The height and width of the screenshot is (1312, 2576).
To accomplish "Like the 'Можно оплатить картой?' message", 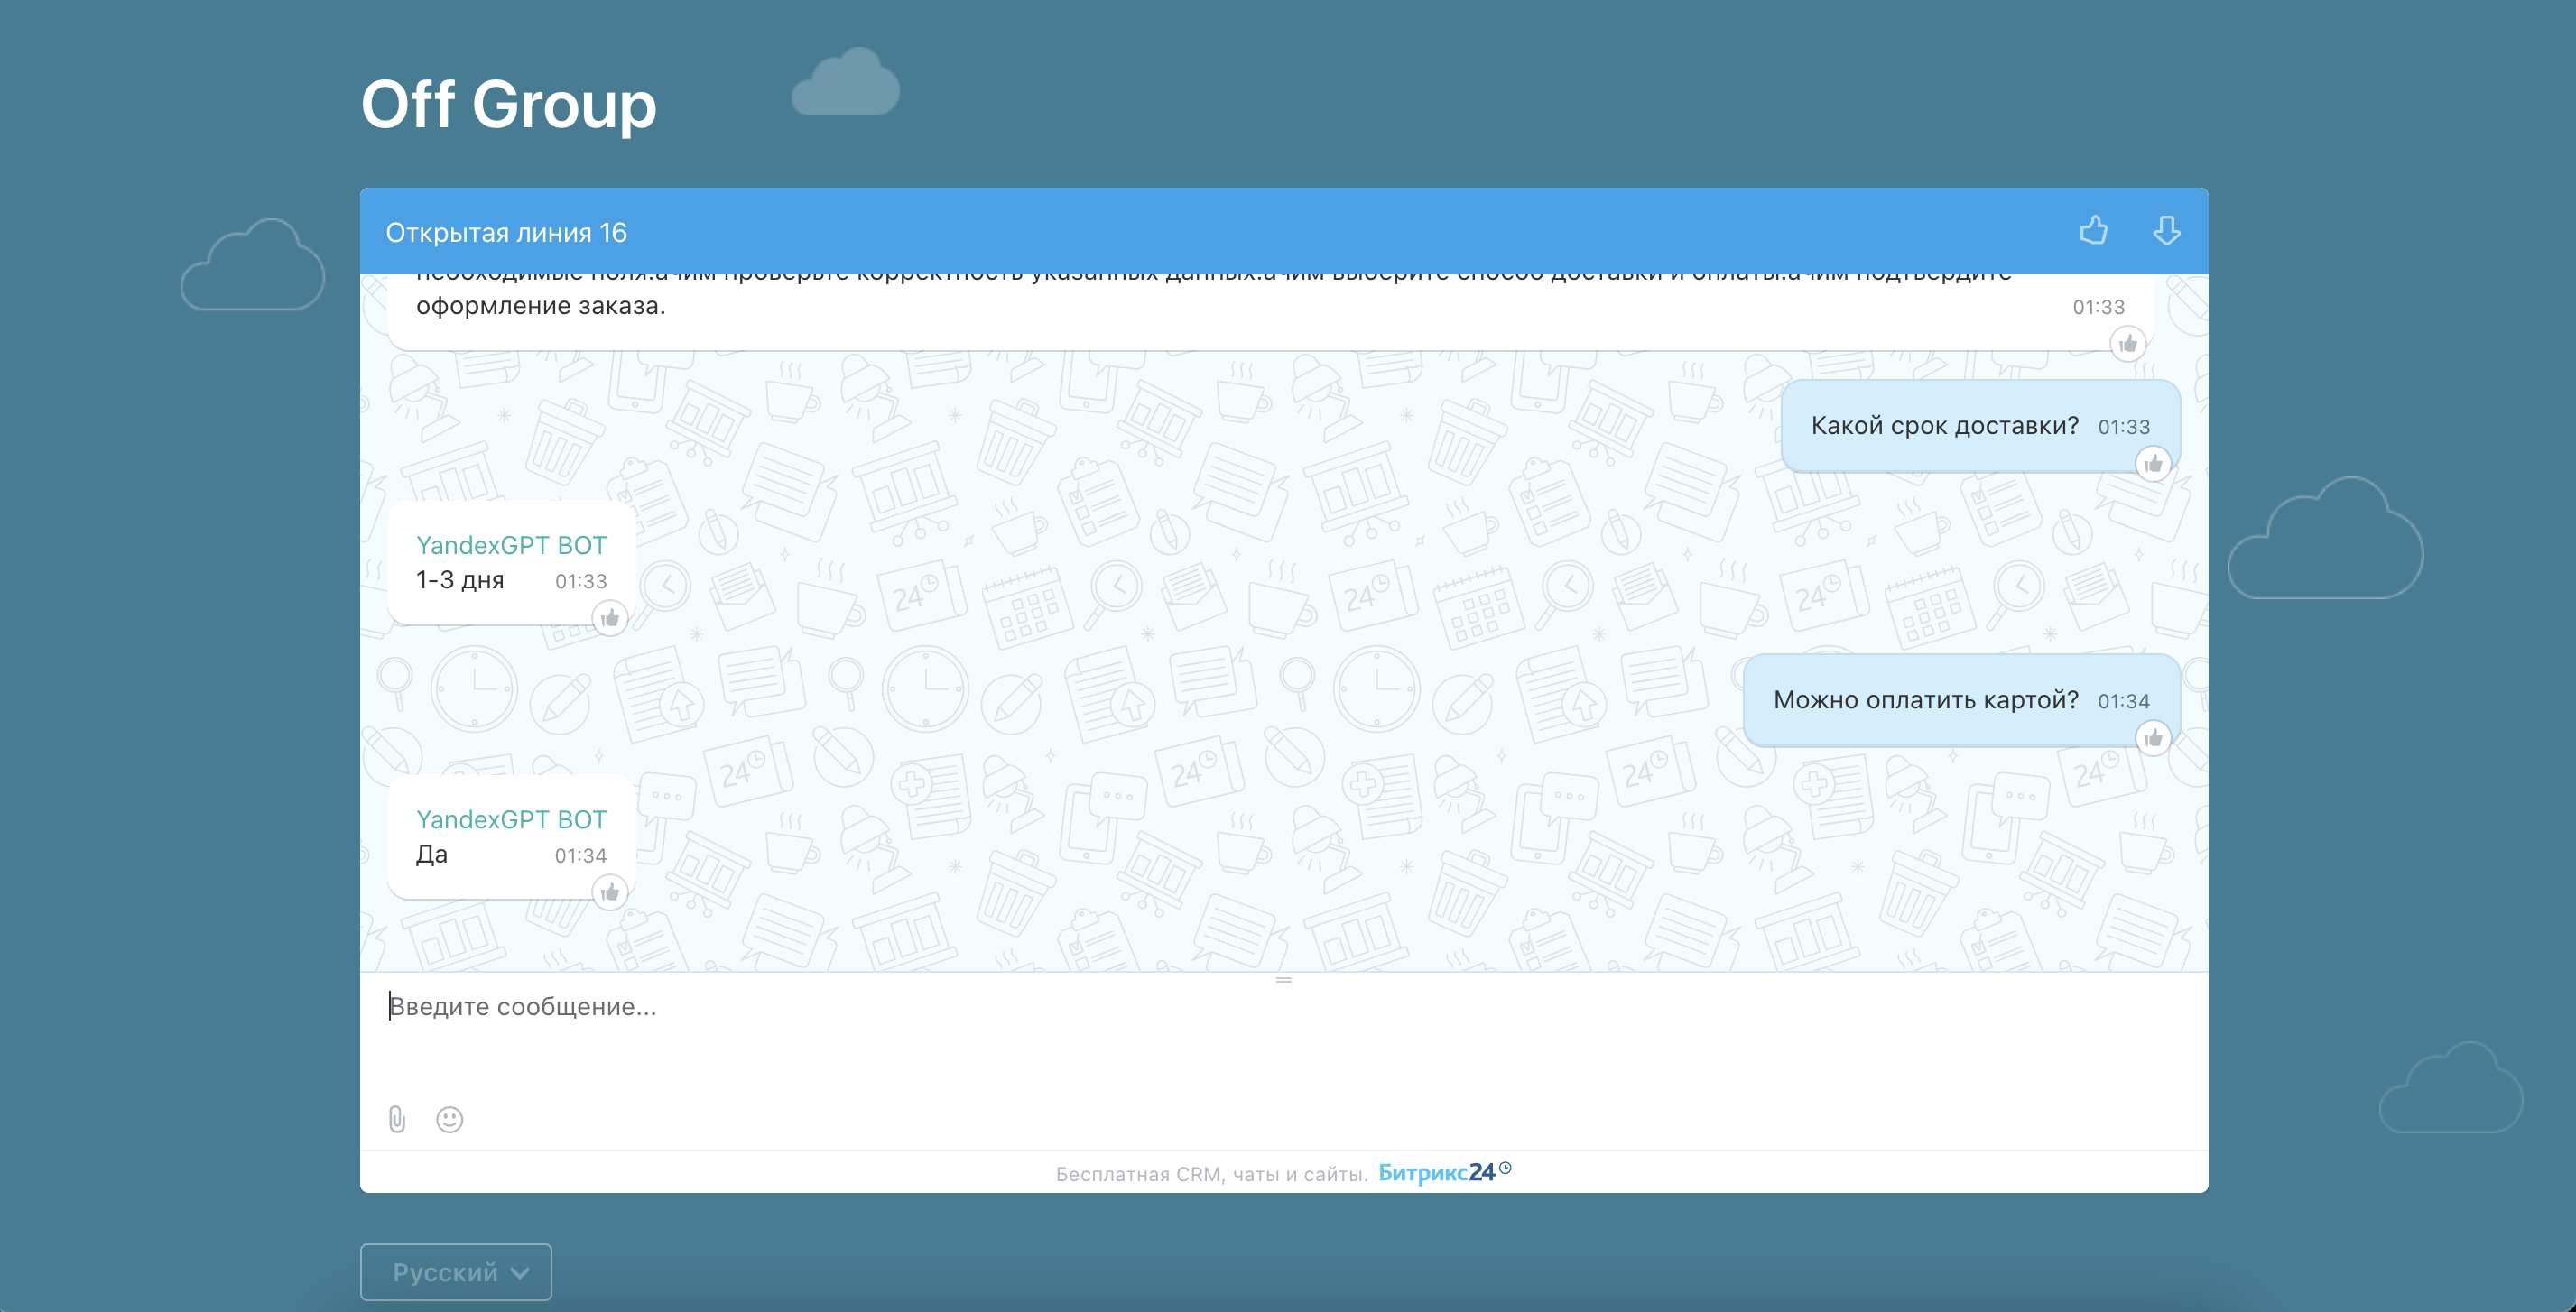I will 2152,739.
